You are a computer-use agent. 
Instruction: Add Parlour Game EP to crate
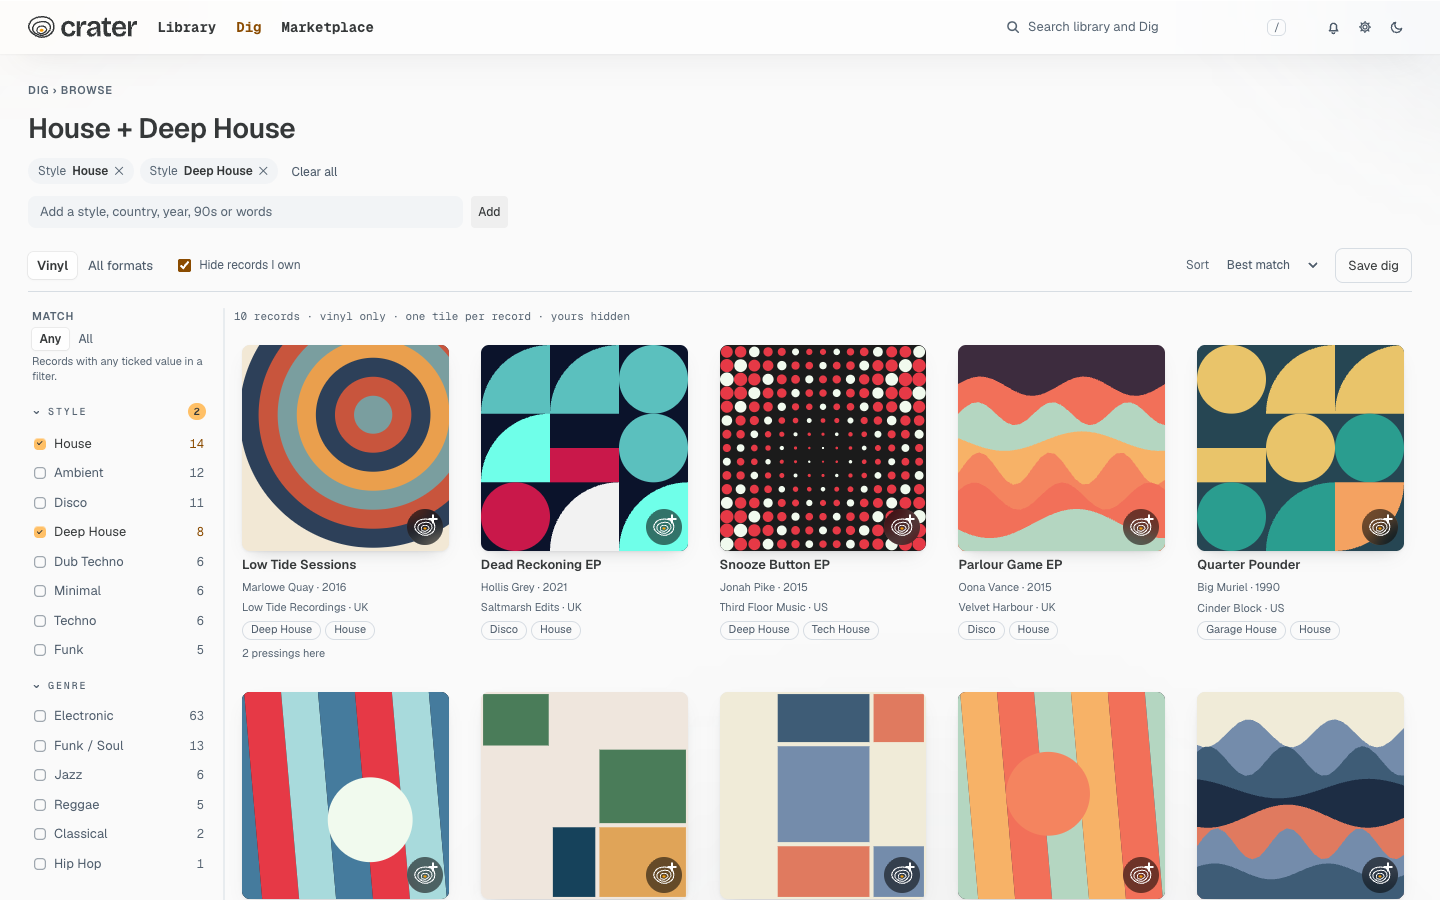[1142, 527]
